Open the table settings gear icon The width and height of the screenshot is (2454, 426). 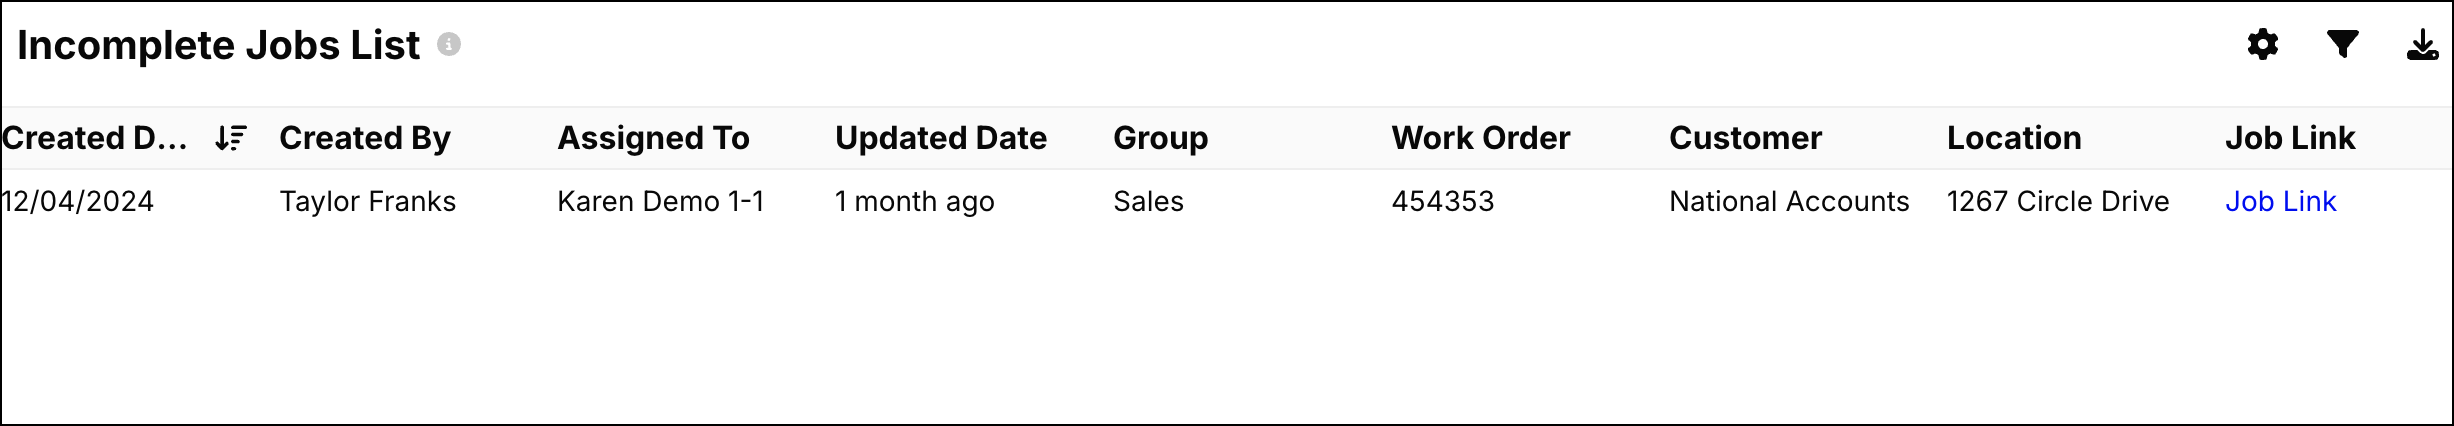tap(2263, 45)
